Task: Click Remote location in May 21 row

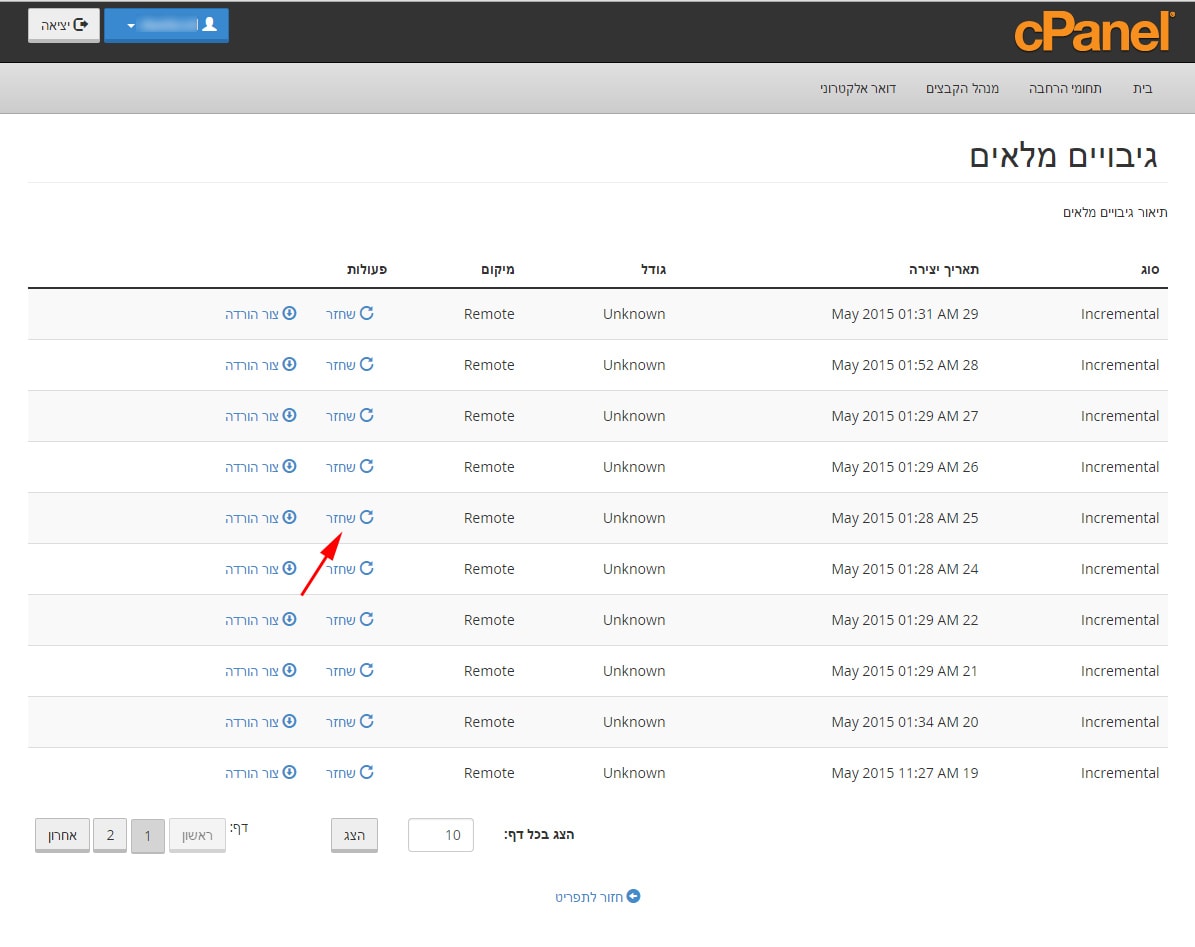Action: (x=489, y=671)
